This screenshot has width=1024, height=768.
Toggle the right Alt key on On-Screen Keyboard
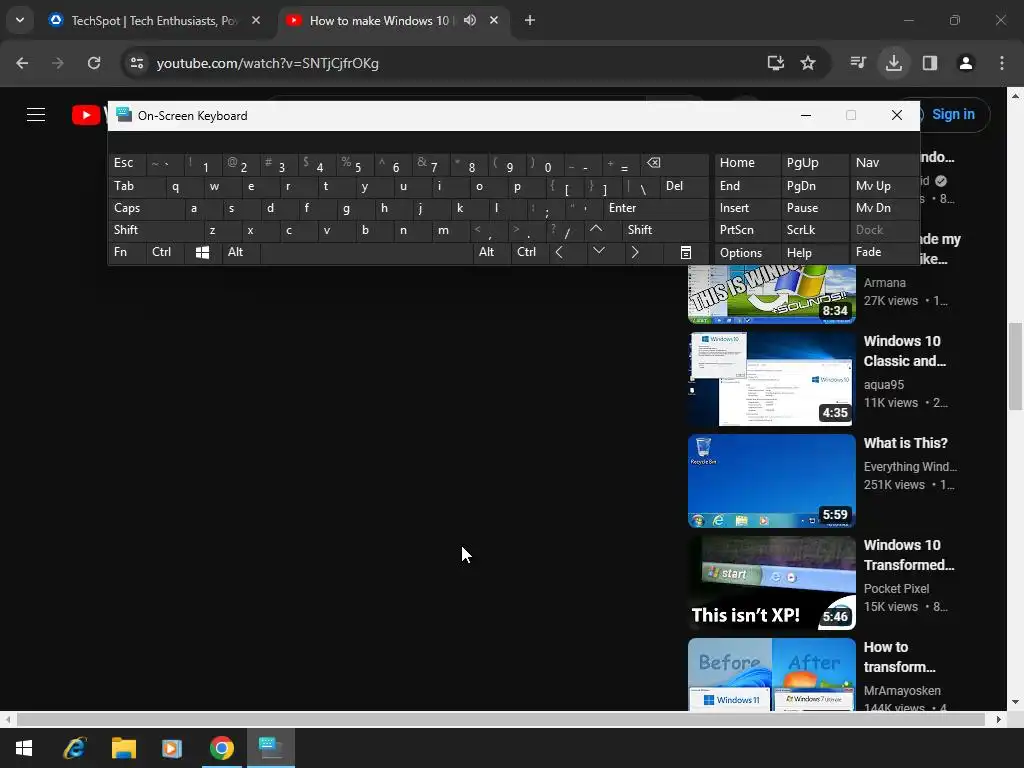(492, 253)
